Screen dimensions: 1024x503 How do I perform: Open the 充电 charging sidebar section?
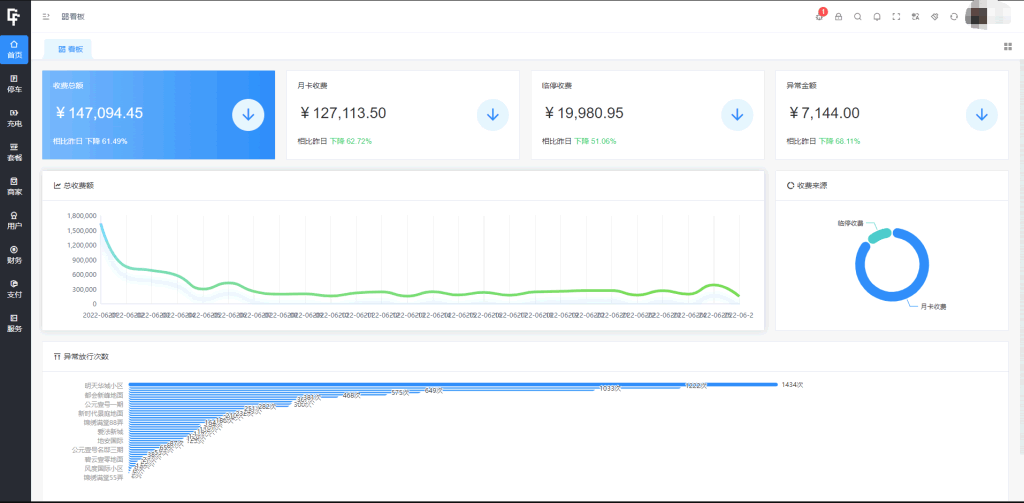[x=14, y=117]
